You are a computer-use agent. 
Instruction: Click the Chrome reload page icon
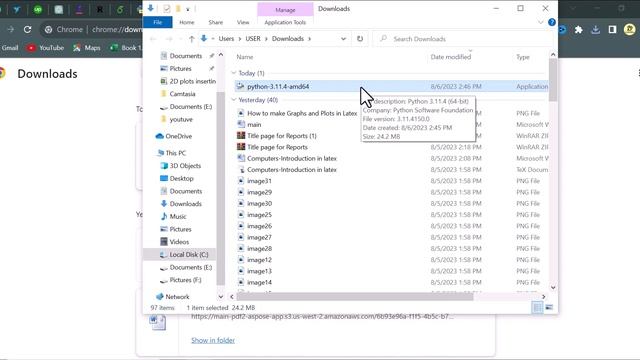pyautogui.click(x=27, y=29)
